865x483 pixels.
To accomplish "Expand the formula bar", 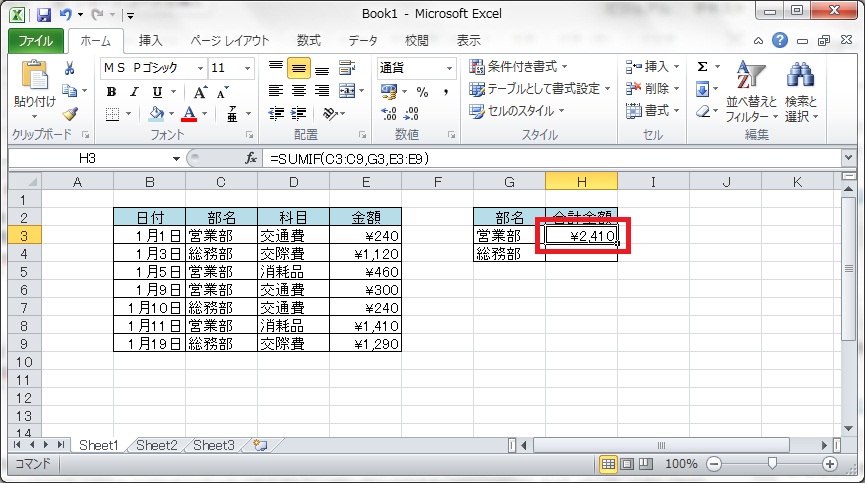I will (x=848, y=158).
